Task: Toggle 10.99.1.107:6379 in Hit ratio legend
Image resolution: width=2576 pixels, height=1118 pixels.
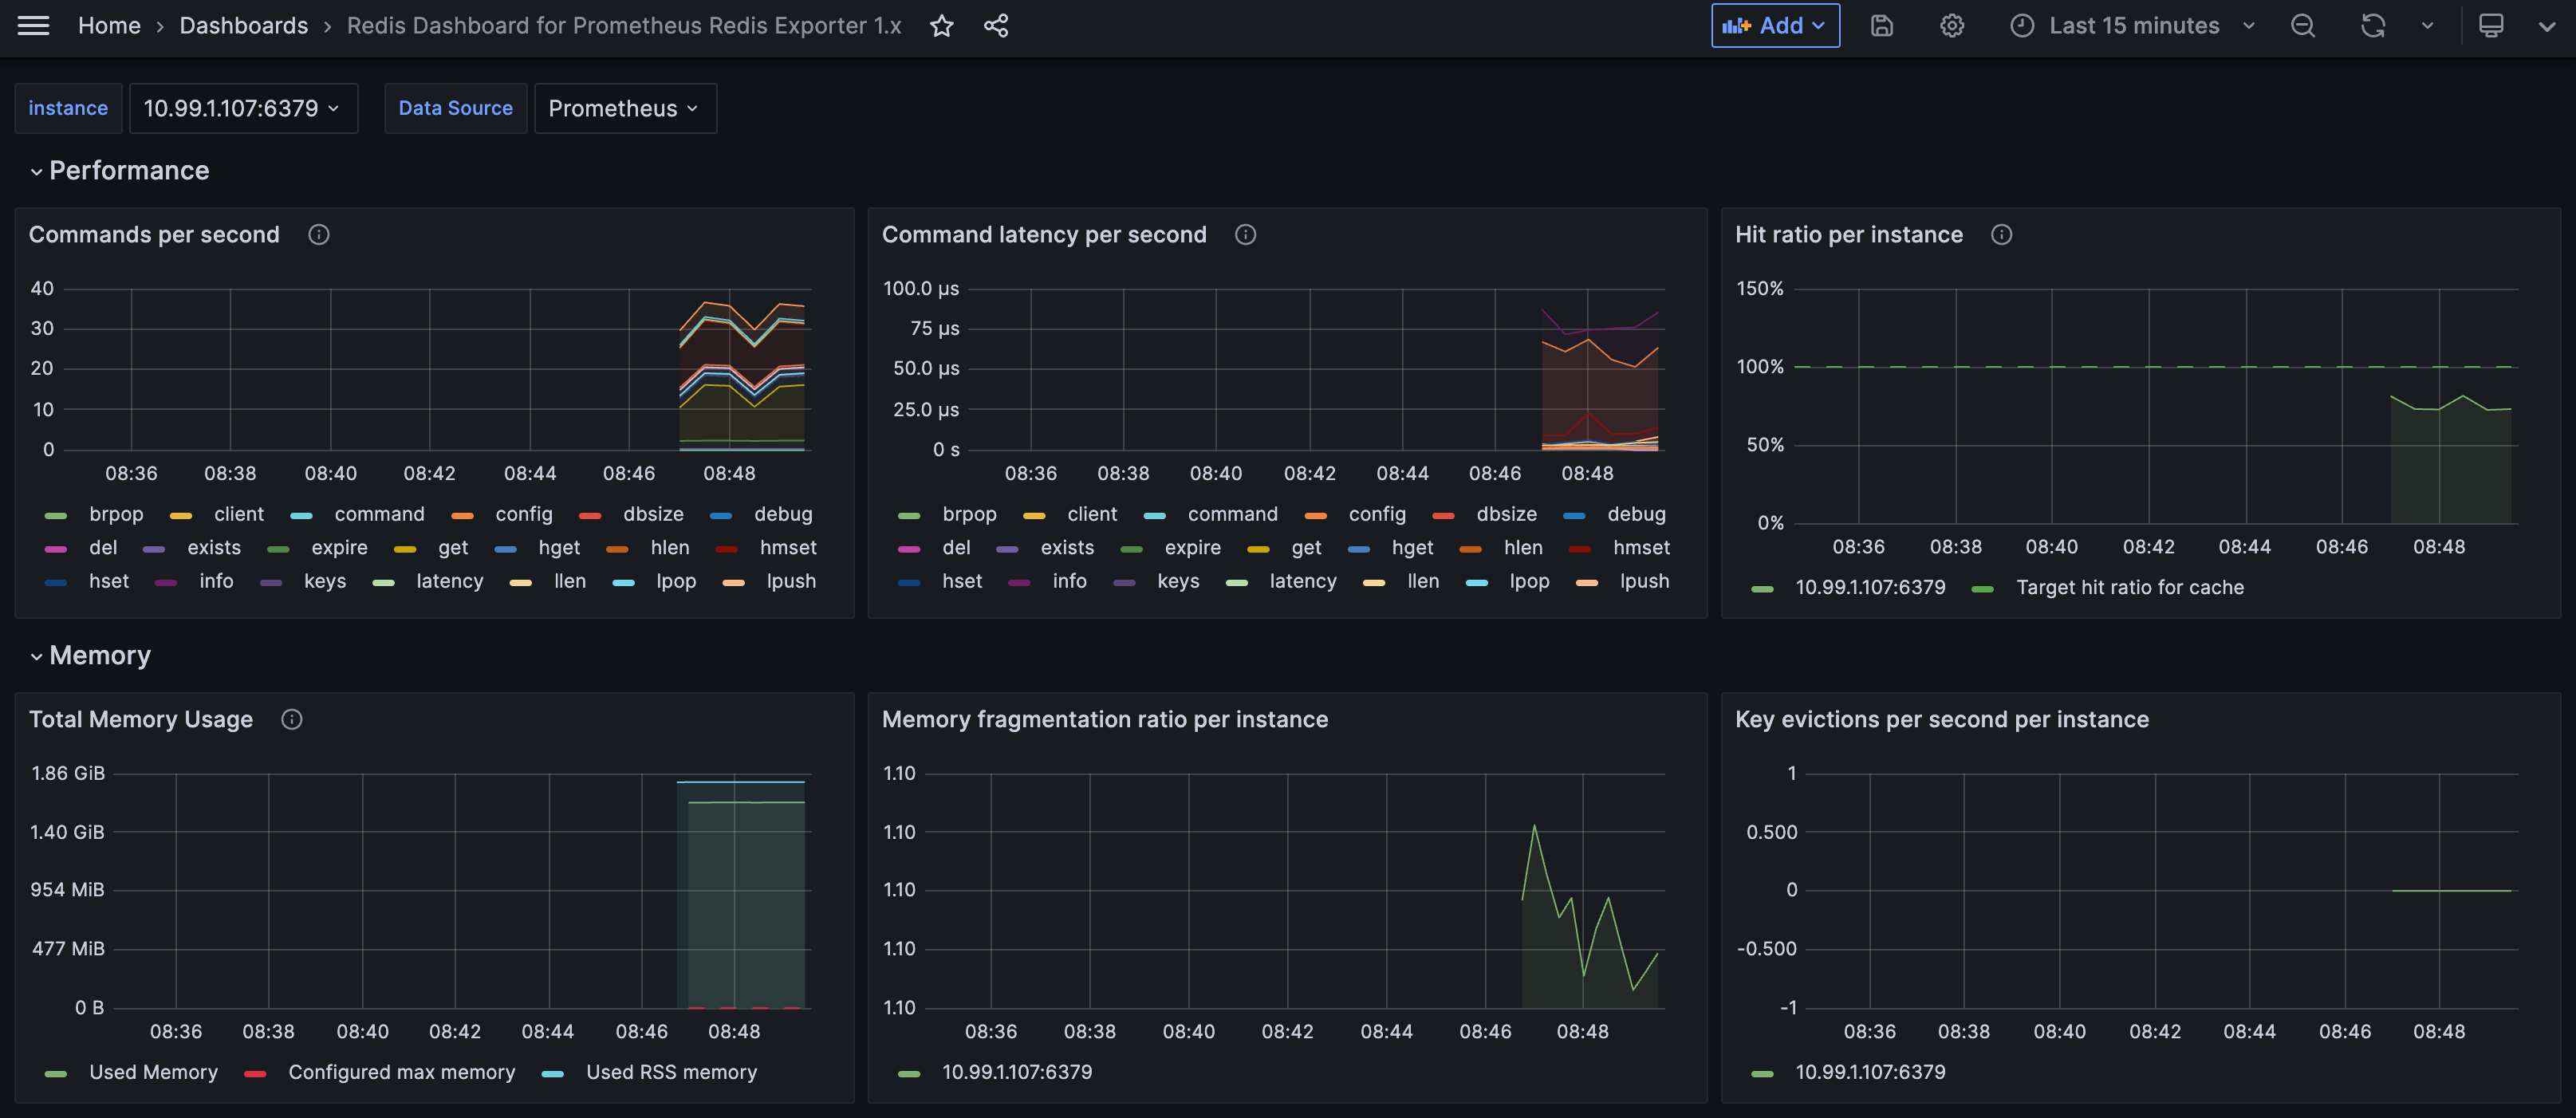Action: [x=1870, y=588]
